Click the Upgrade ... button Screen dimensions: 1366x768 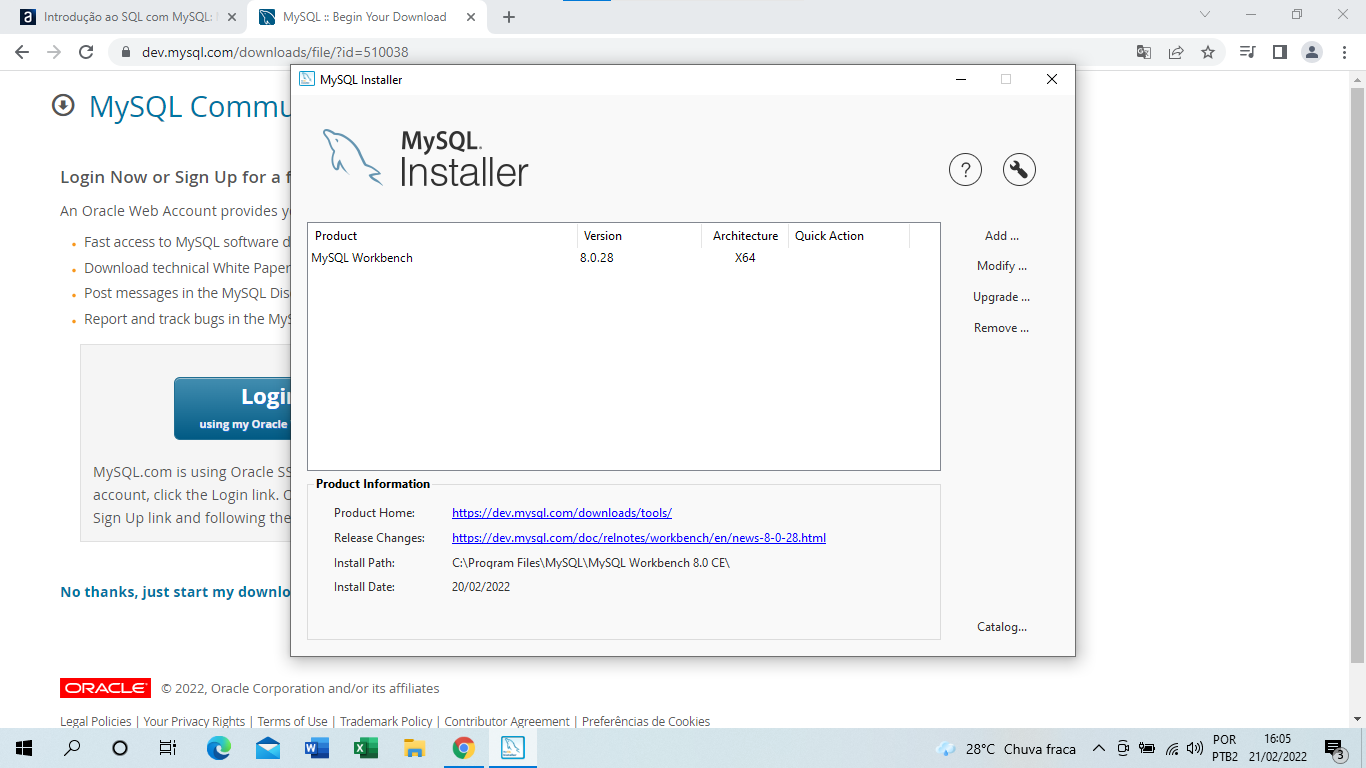tap(1002, 297)
